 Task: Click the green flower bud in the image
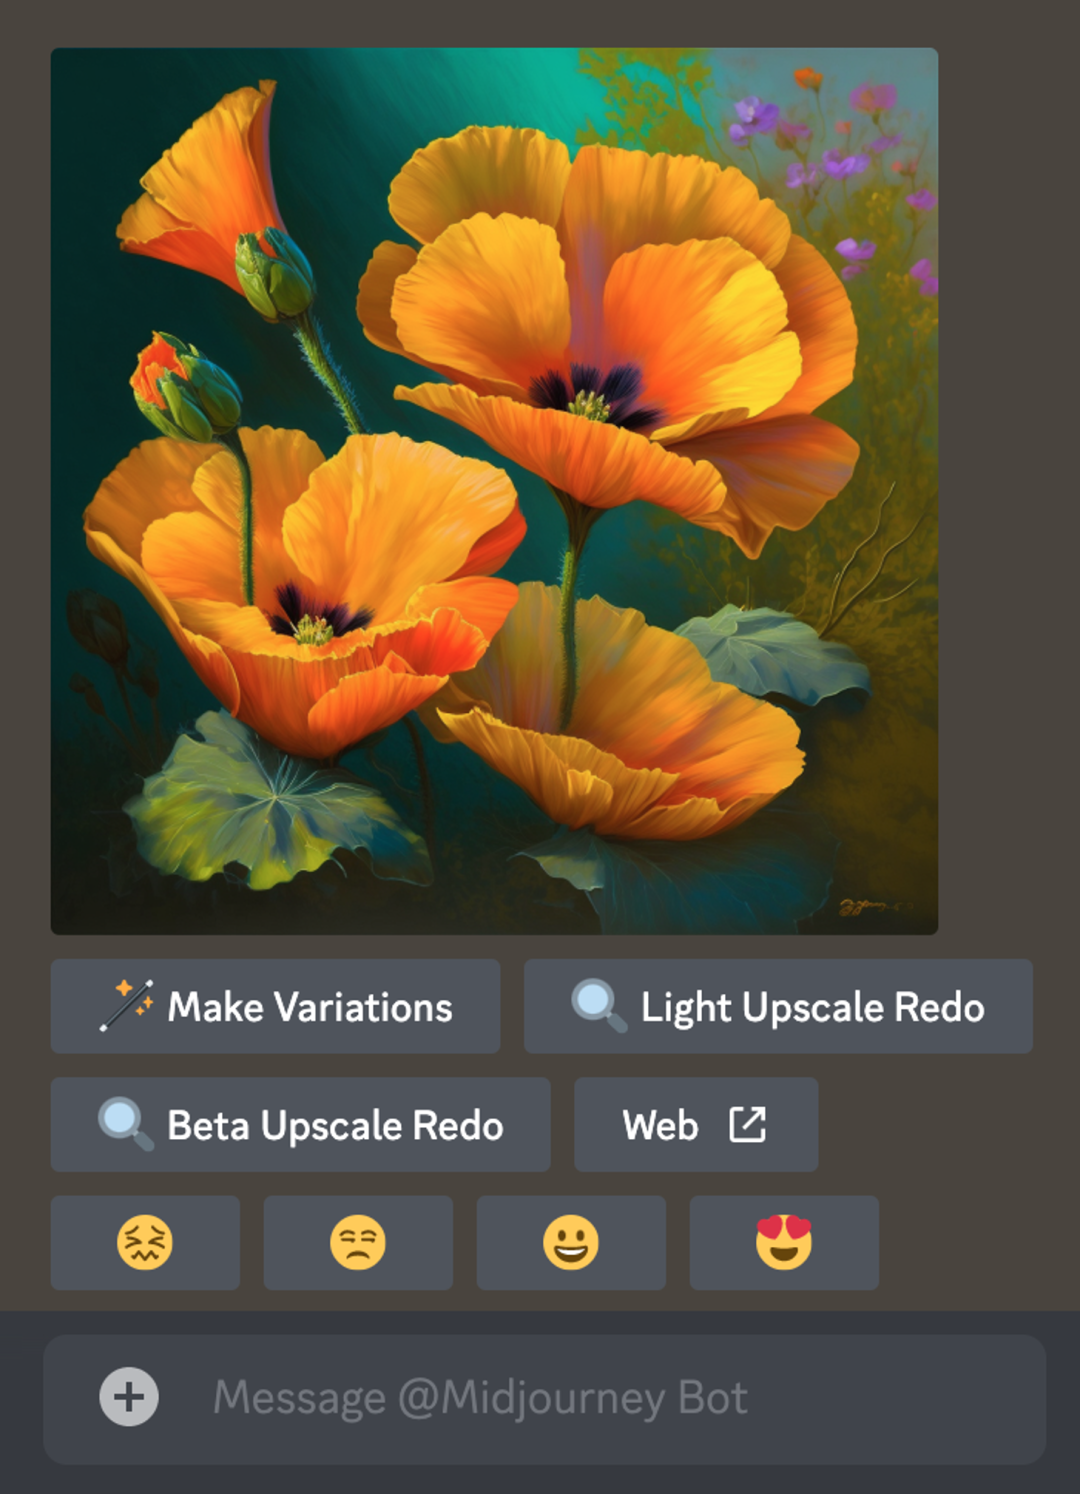click(274, 272)
